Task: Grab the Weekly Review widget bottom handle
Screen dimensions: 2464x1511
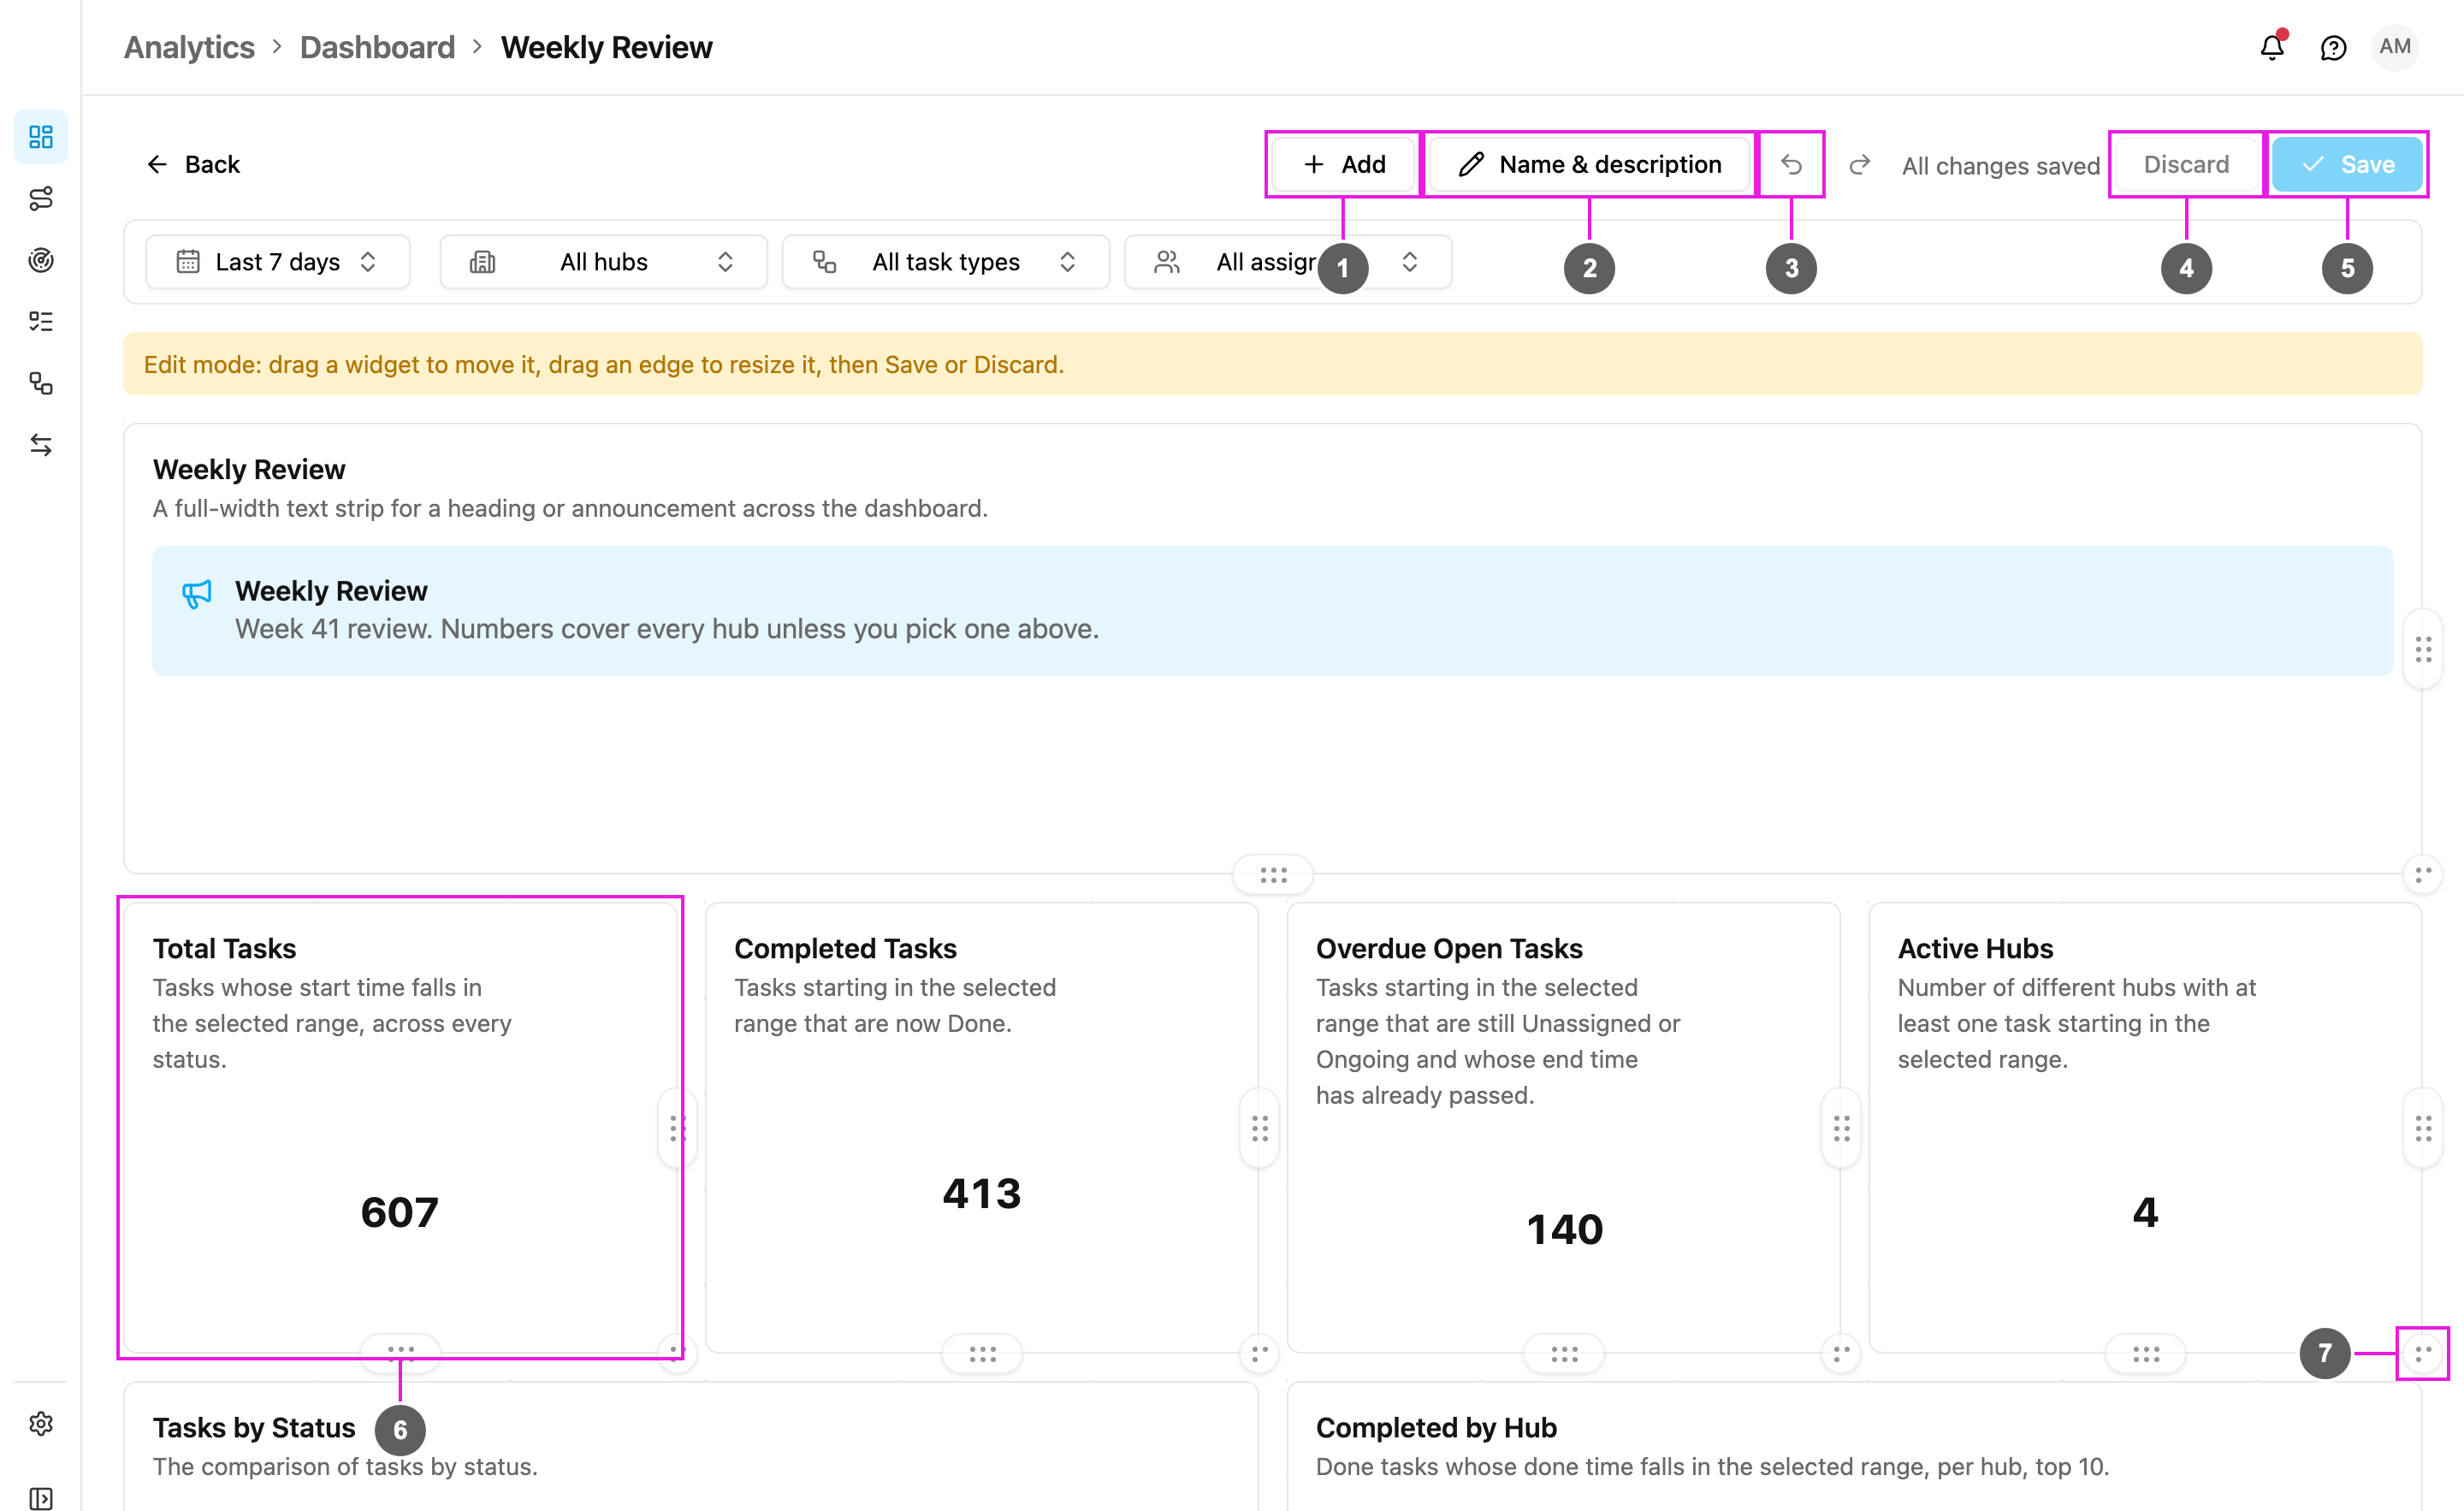Action: point(1273,875)
